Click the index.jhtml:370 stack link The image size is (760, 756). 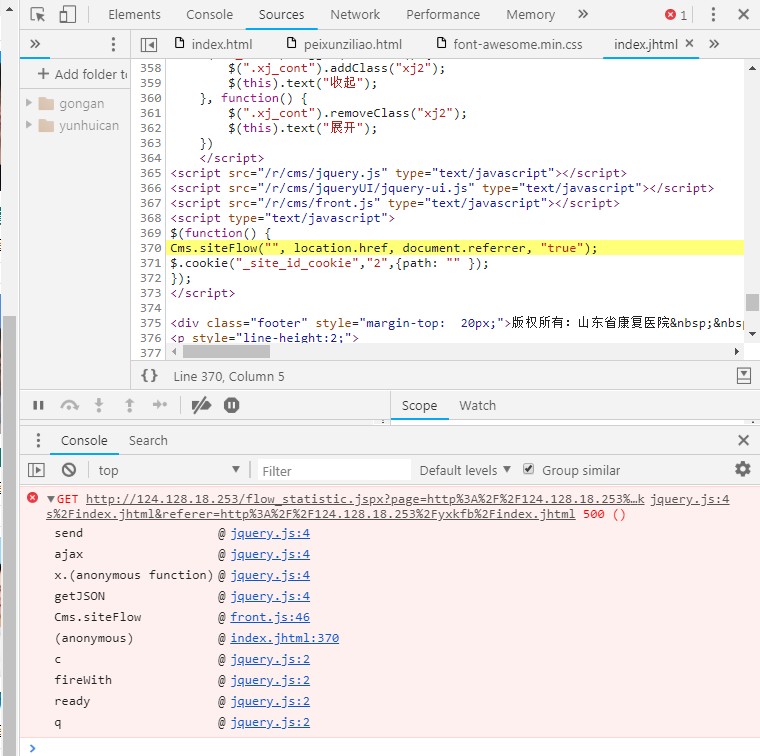point(284,638)
